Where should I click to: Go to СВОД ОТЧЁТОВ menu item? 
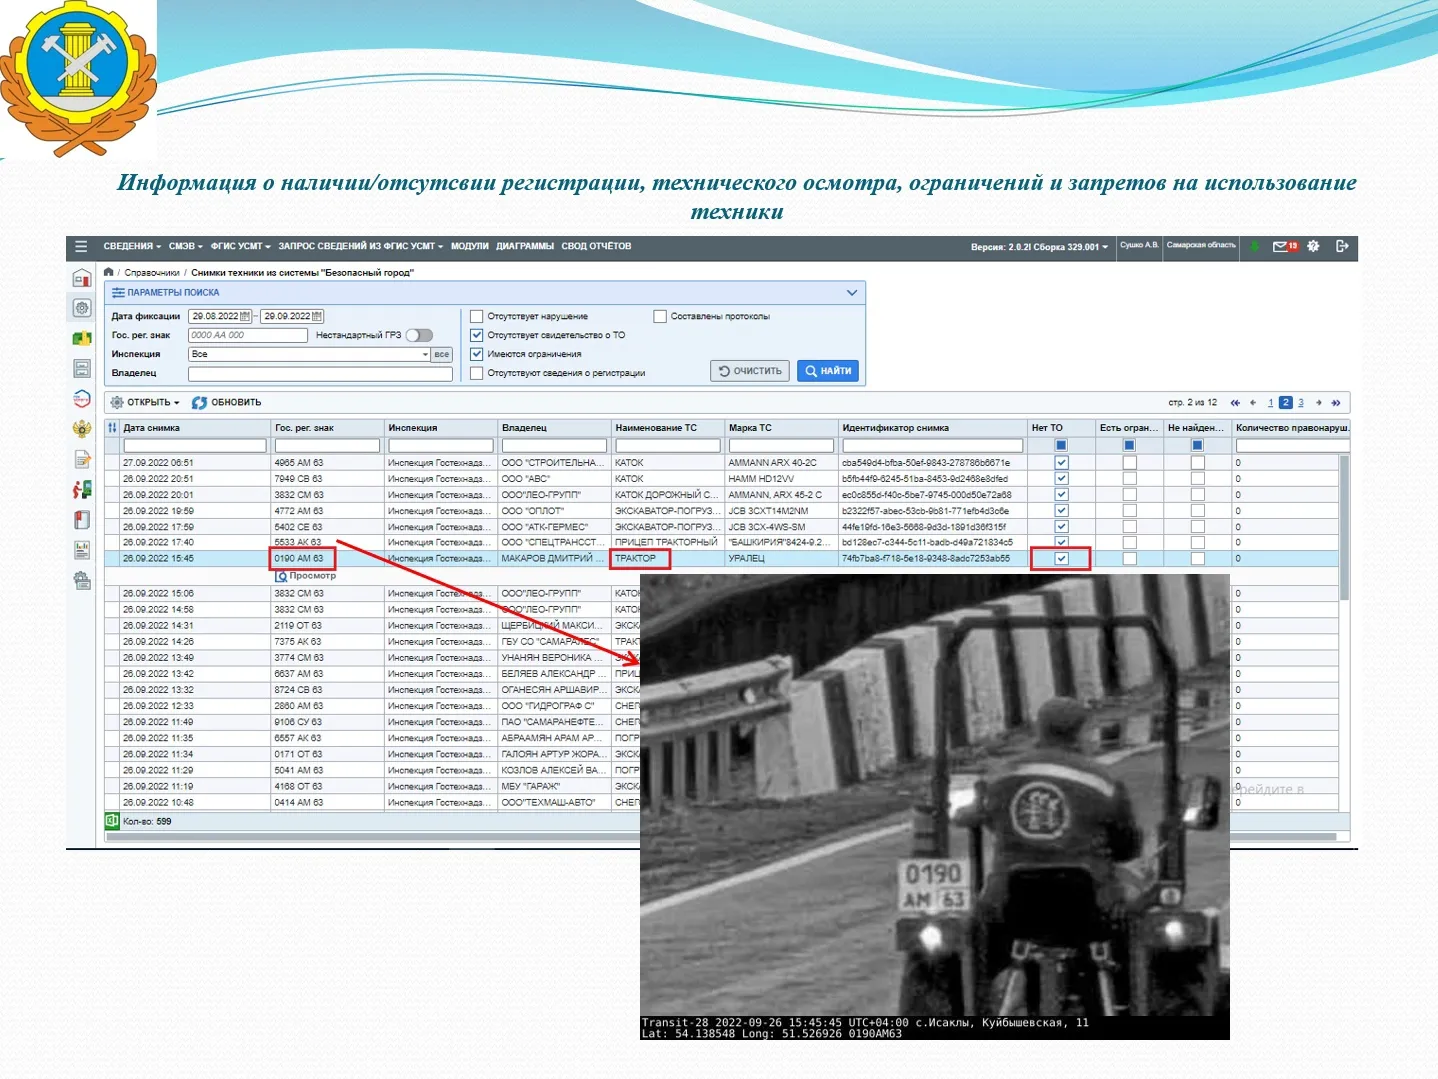click(596, 246)
